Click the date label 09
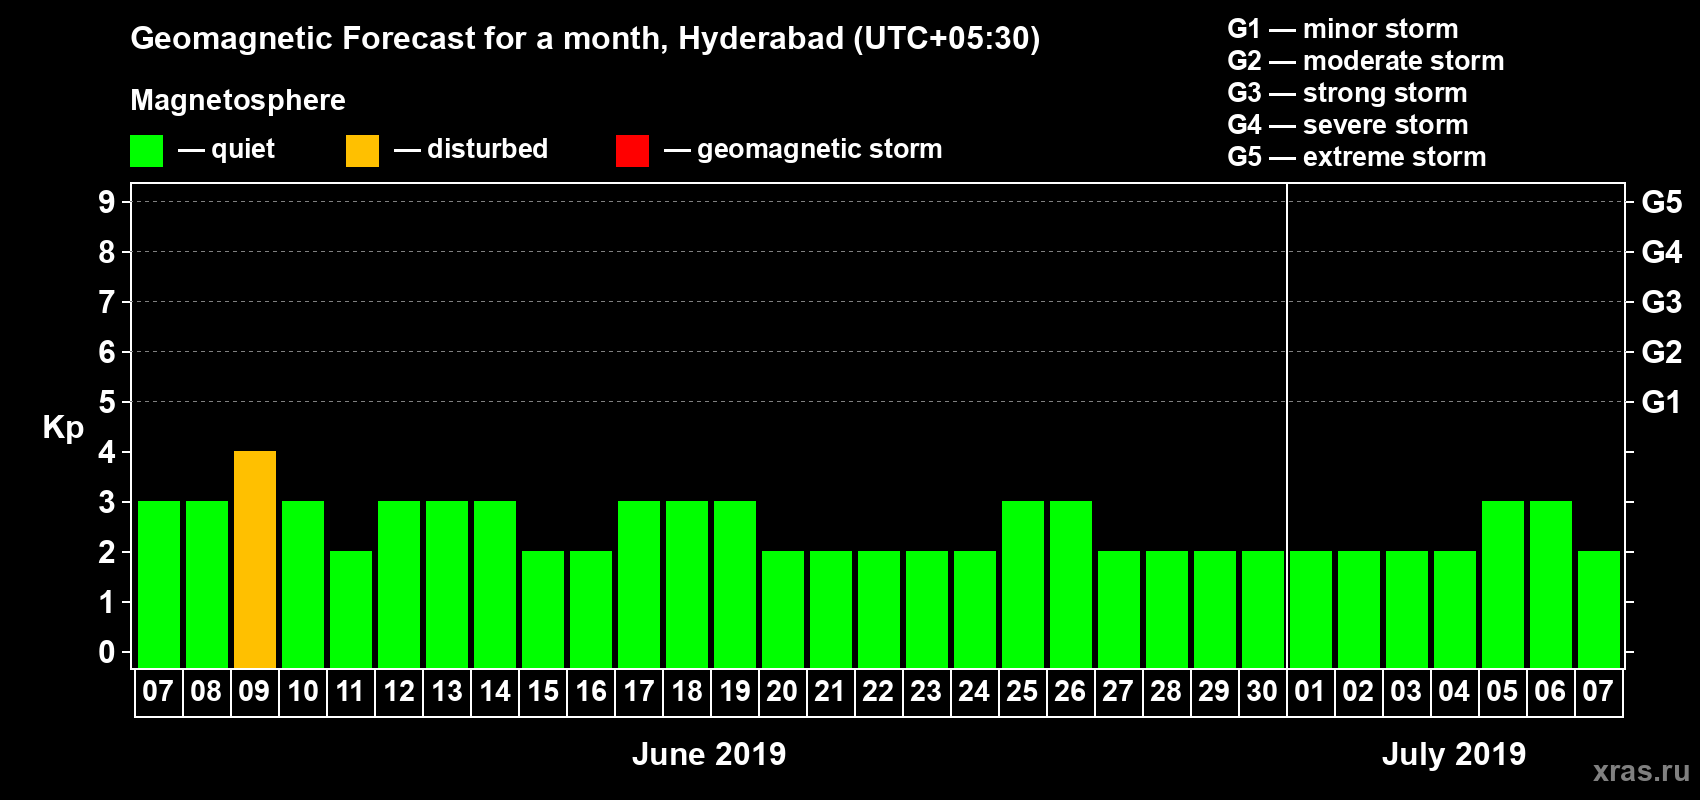This screenshot has height=800, width=1700. [x=254, y=692]
